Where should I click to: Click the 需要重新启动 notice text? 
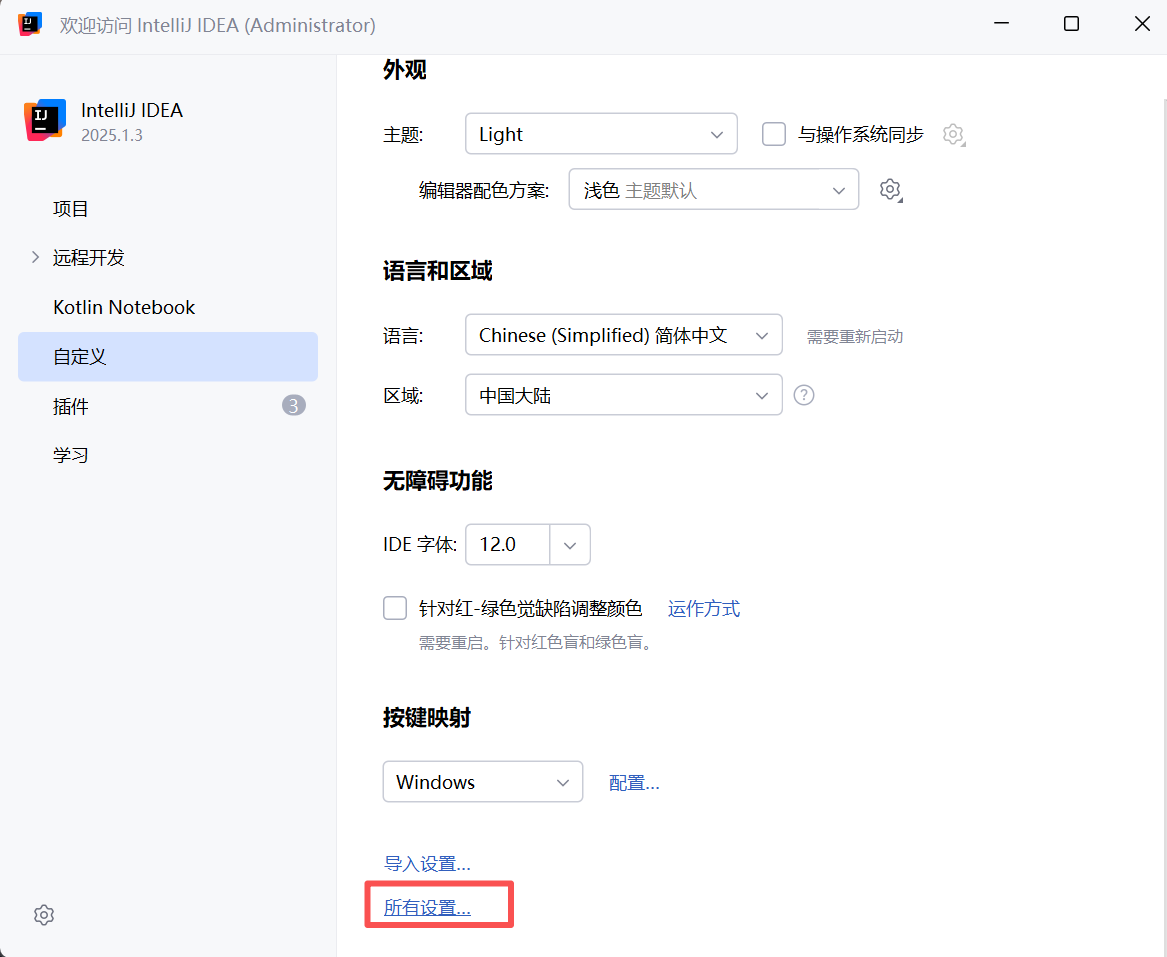(x=855, y=336)
